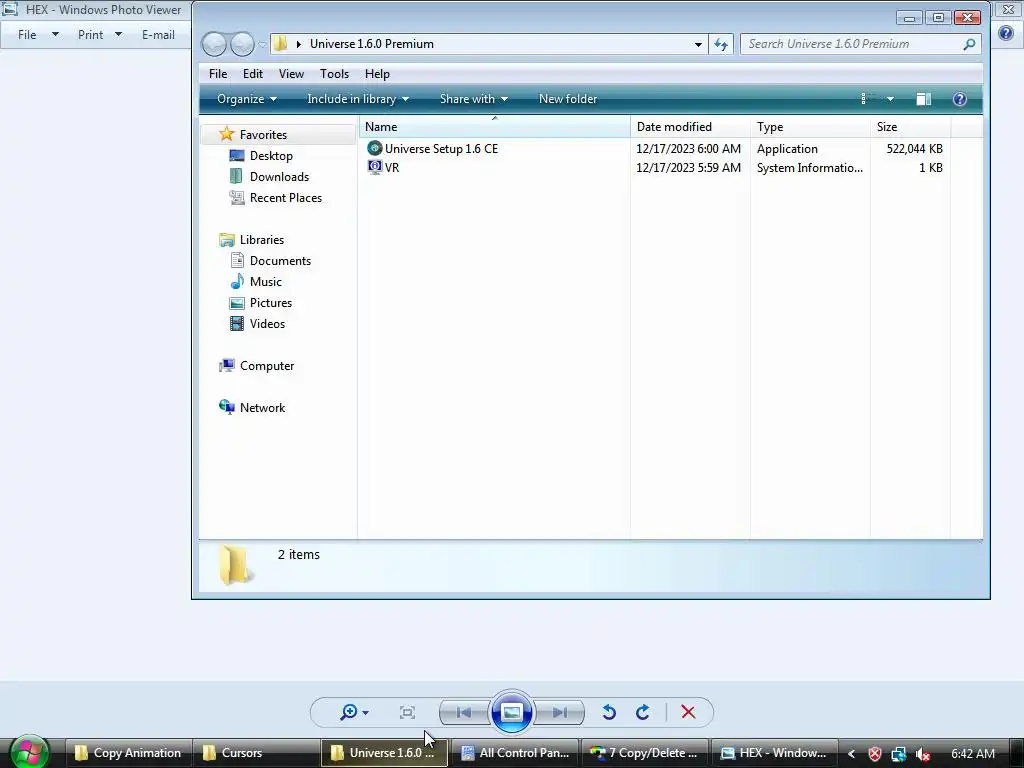Sort by the Date modified column header
The image size is (1024, 768).
(x=690, y=127)
